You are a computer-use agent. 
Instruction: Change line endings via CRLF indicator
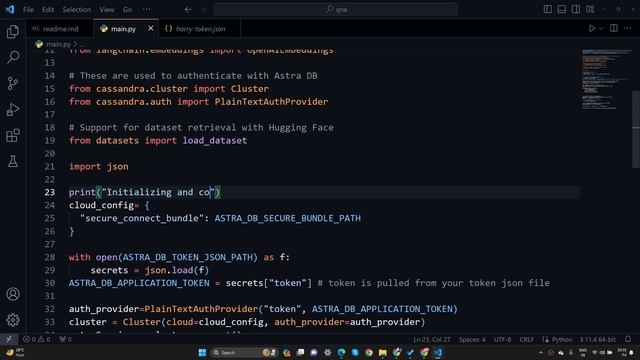pyautogui.click(x=527, y=339)
